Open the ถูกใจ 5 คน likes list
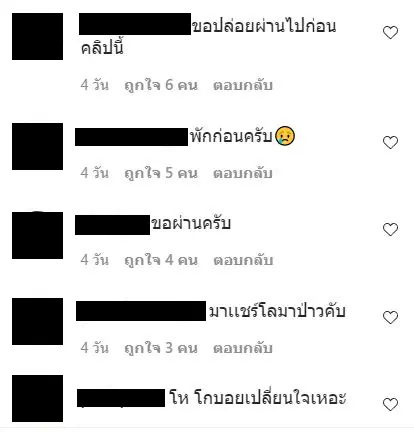This screenshot has width=414, height=432. (x=161, y=173)
